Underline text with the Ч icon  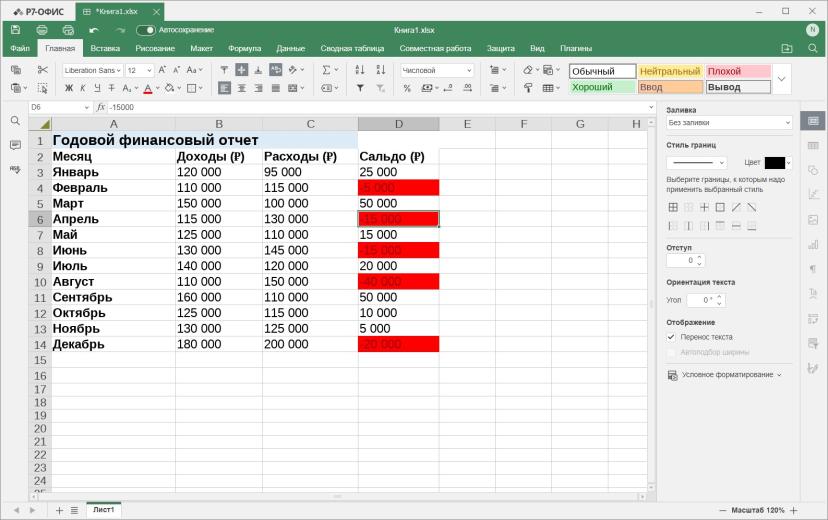click(x=97, y=88)
